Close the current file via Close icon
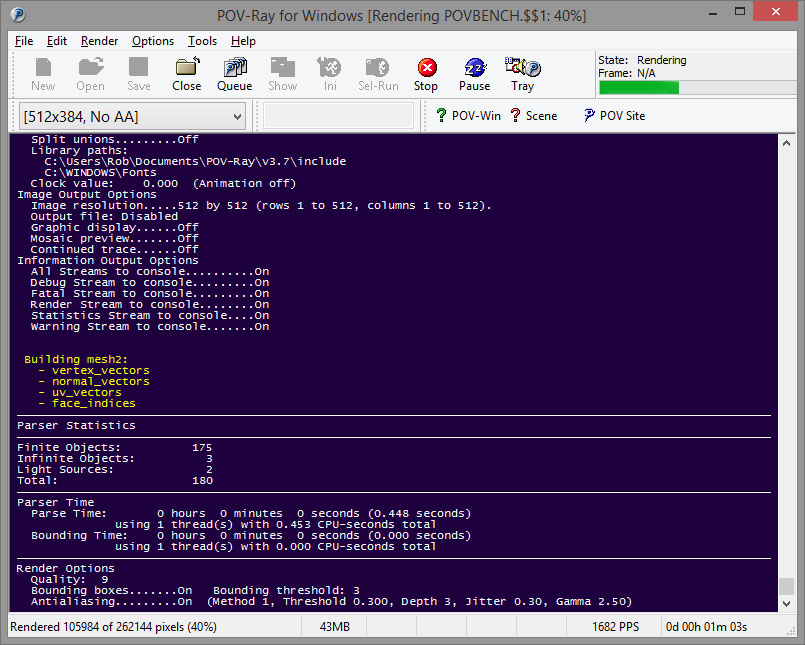Viewport: 805px width, 645px height. click(186, 74)
